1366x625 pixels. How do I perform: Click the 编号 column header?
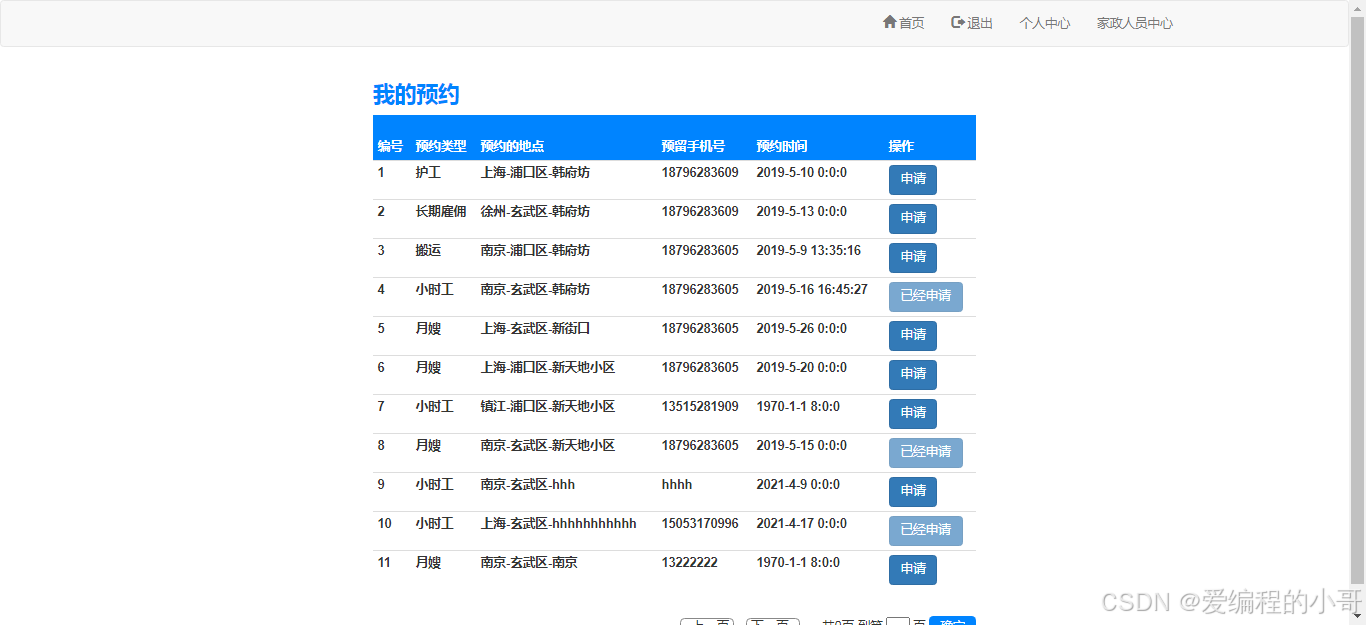coord(390,146)
